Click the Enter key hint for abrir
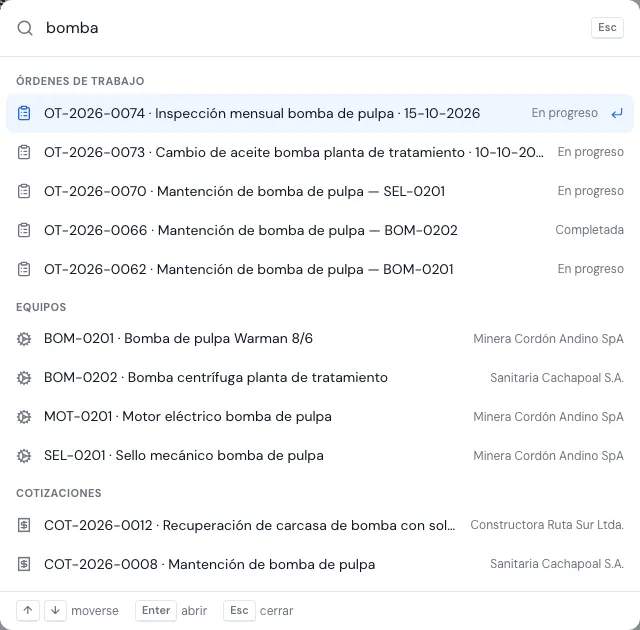Image resolution: width=640 pixels, height=630 pixels. [156, 610]
